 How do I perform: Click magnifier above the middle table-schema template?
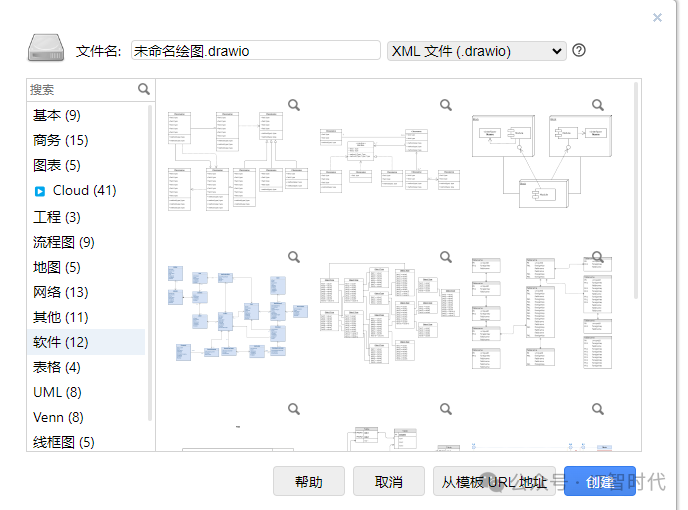tap(446, 257)
